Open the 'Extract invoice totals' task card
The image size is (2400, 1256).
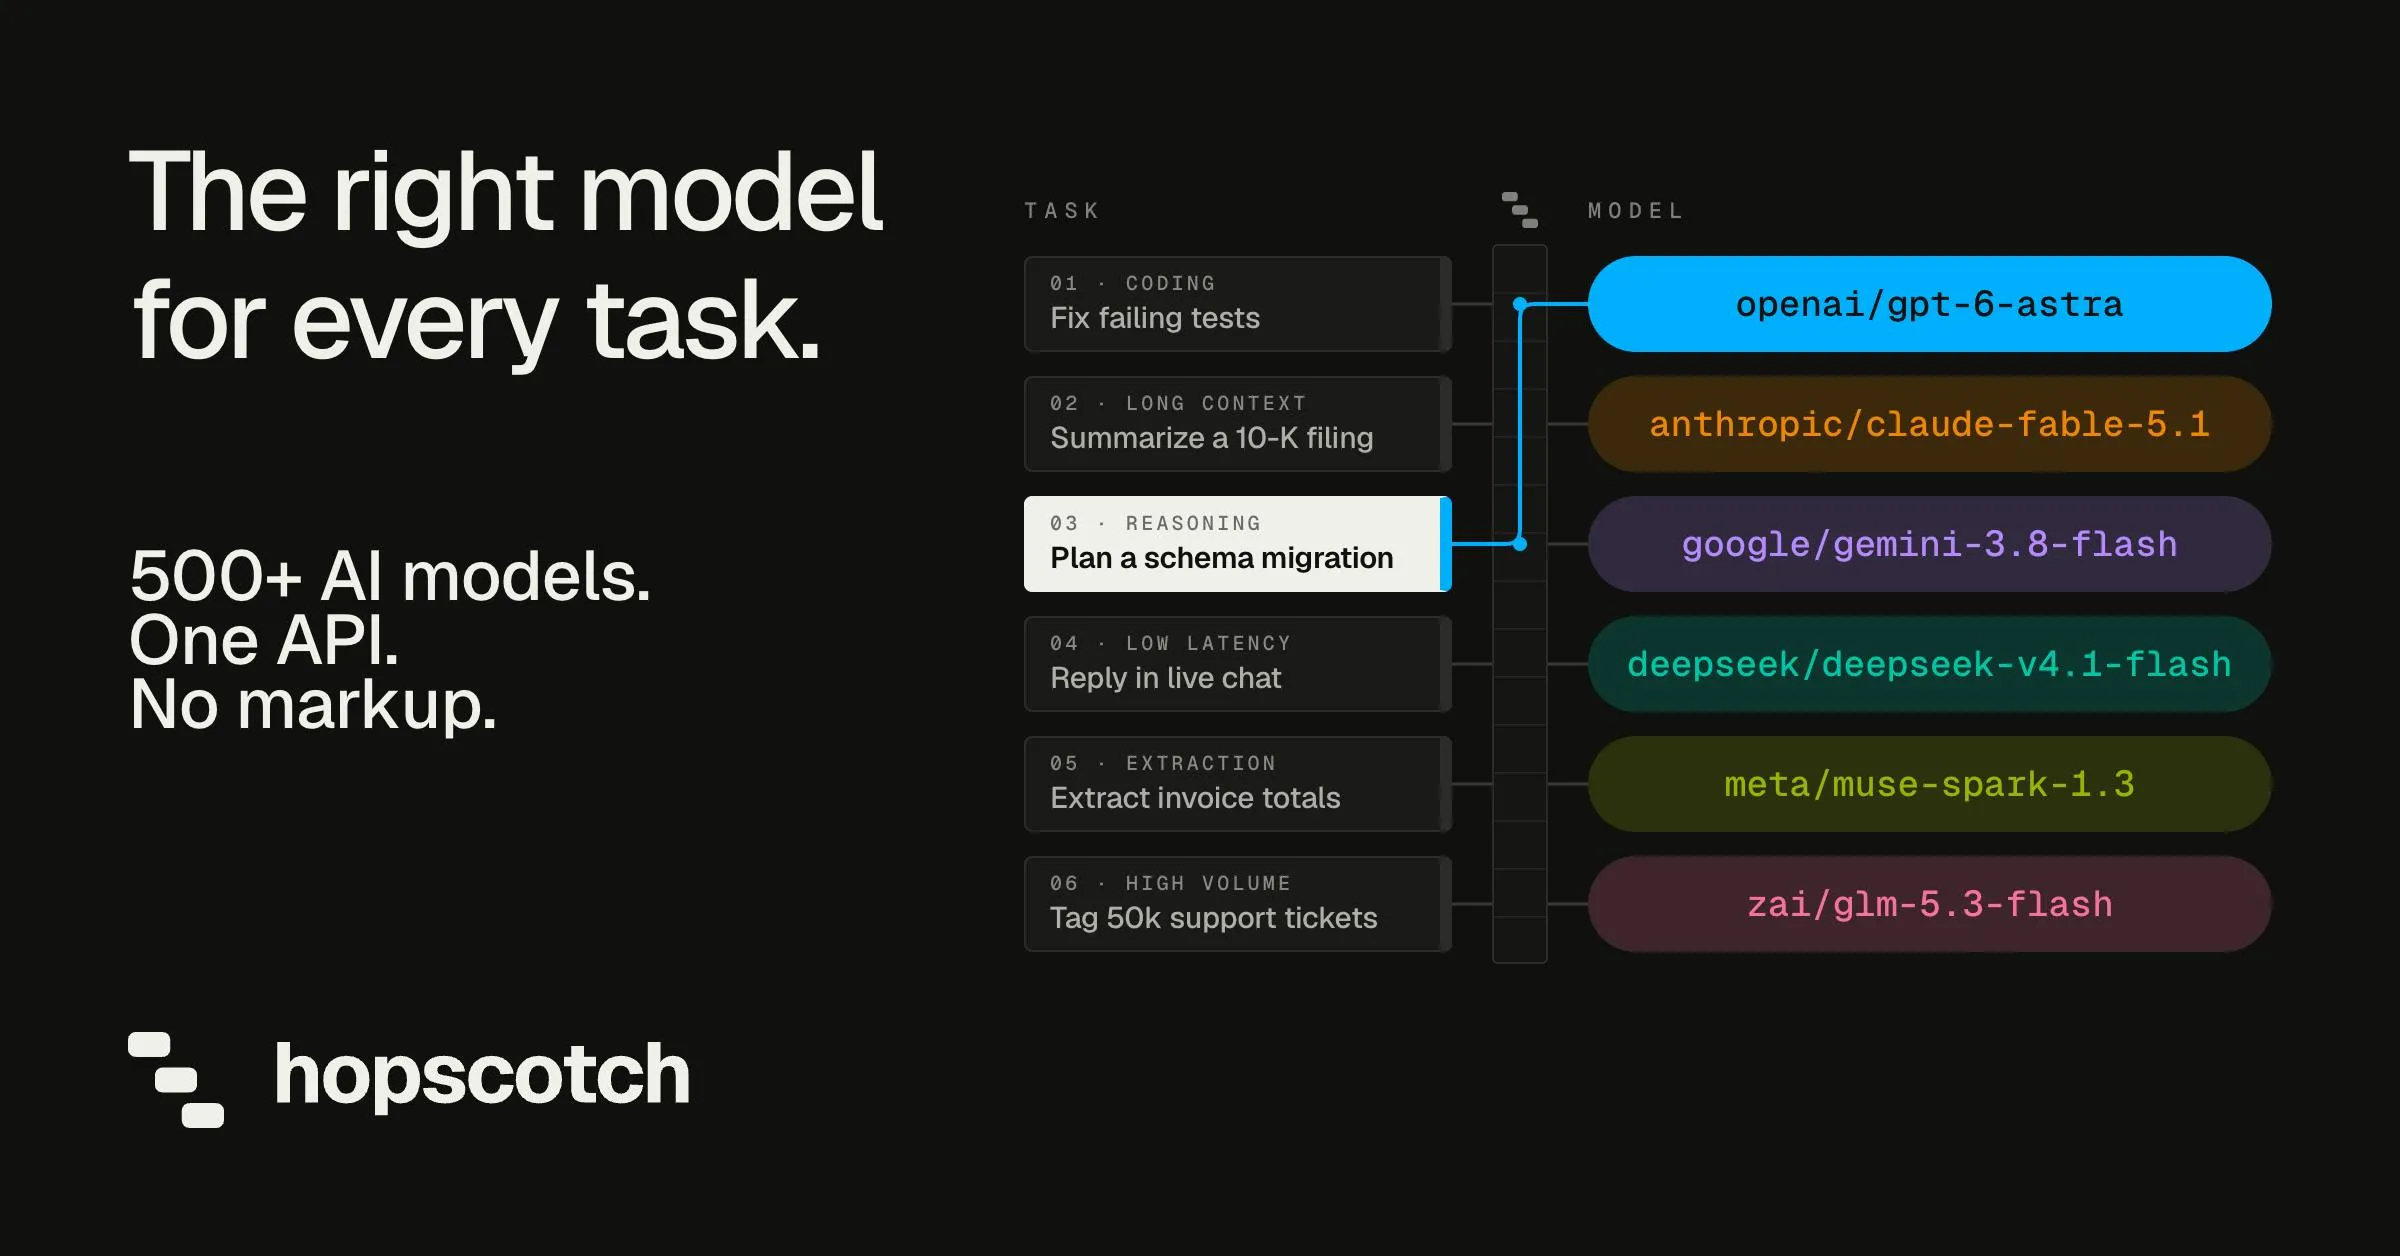pos(1238,784)
